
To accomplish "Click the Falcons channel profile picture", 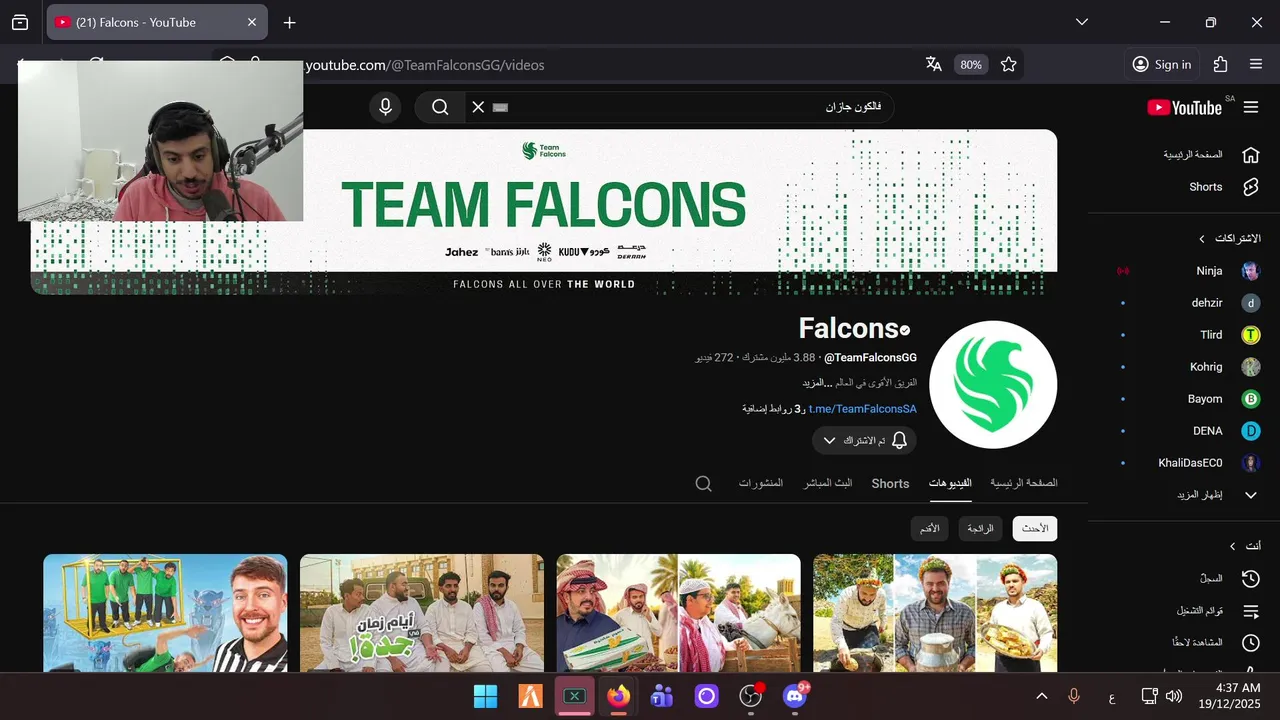I will coord(993,384).
